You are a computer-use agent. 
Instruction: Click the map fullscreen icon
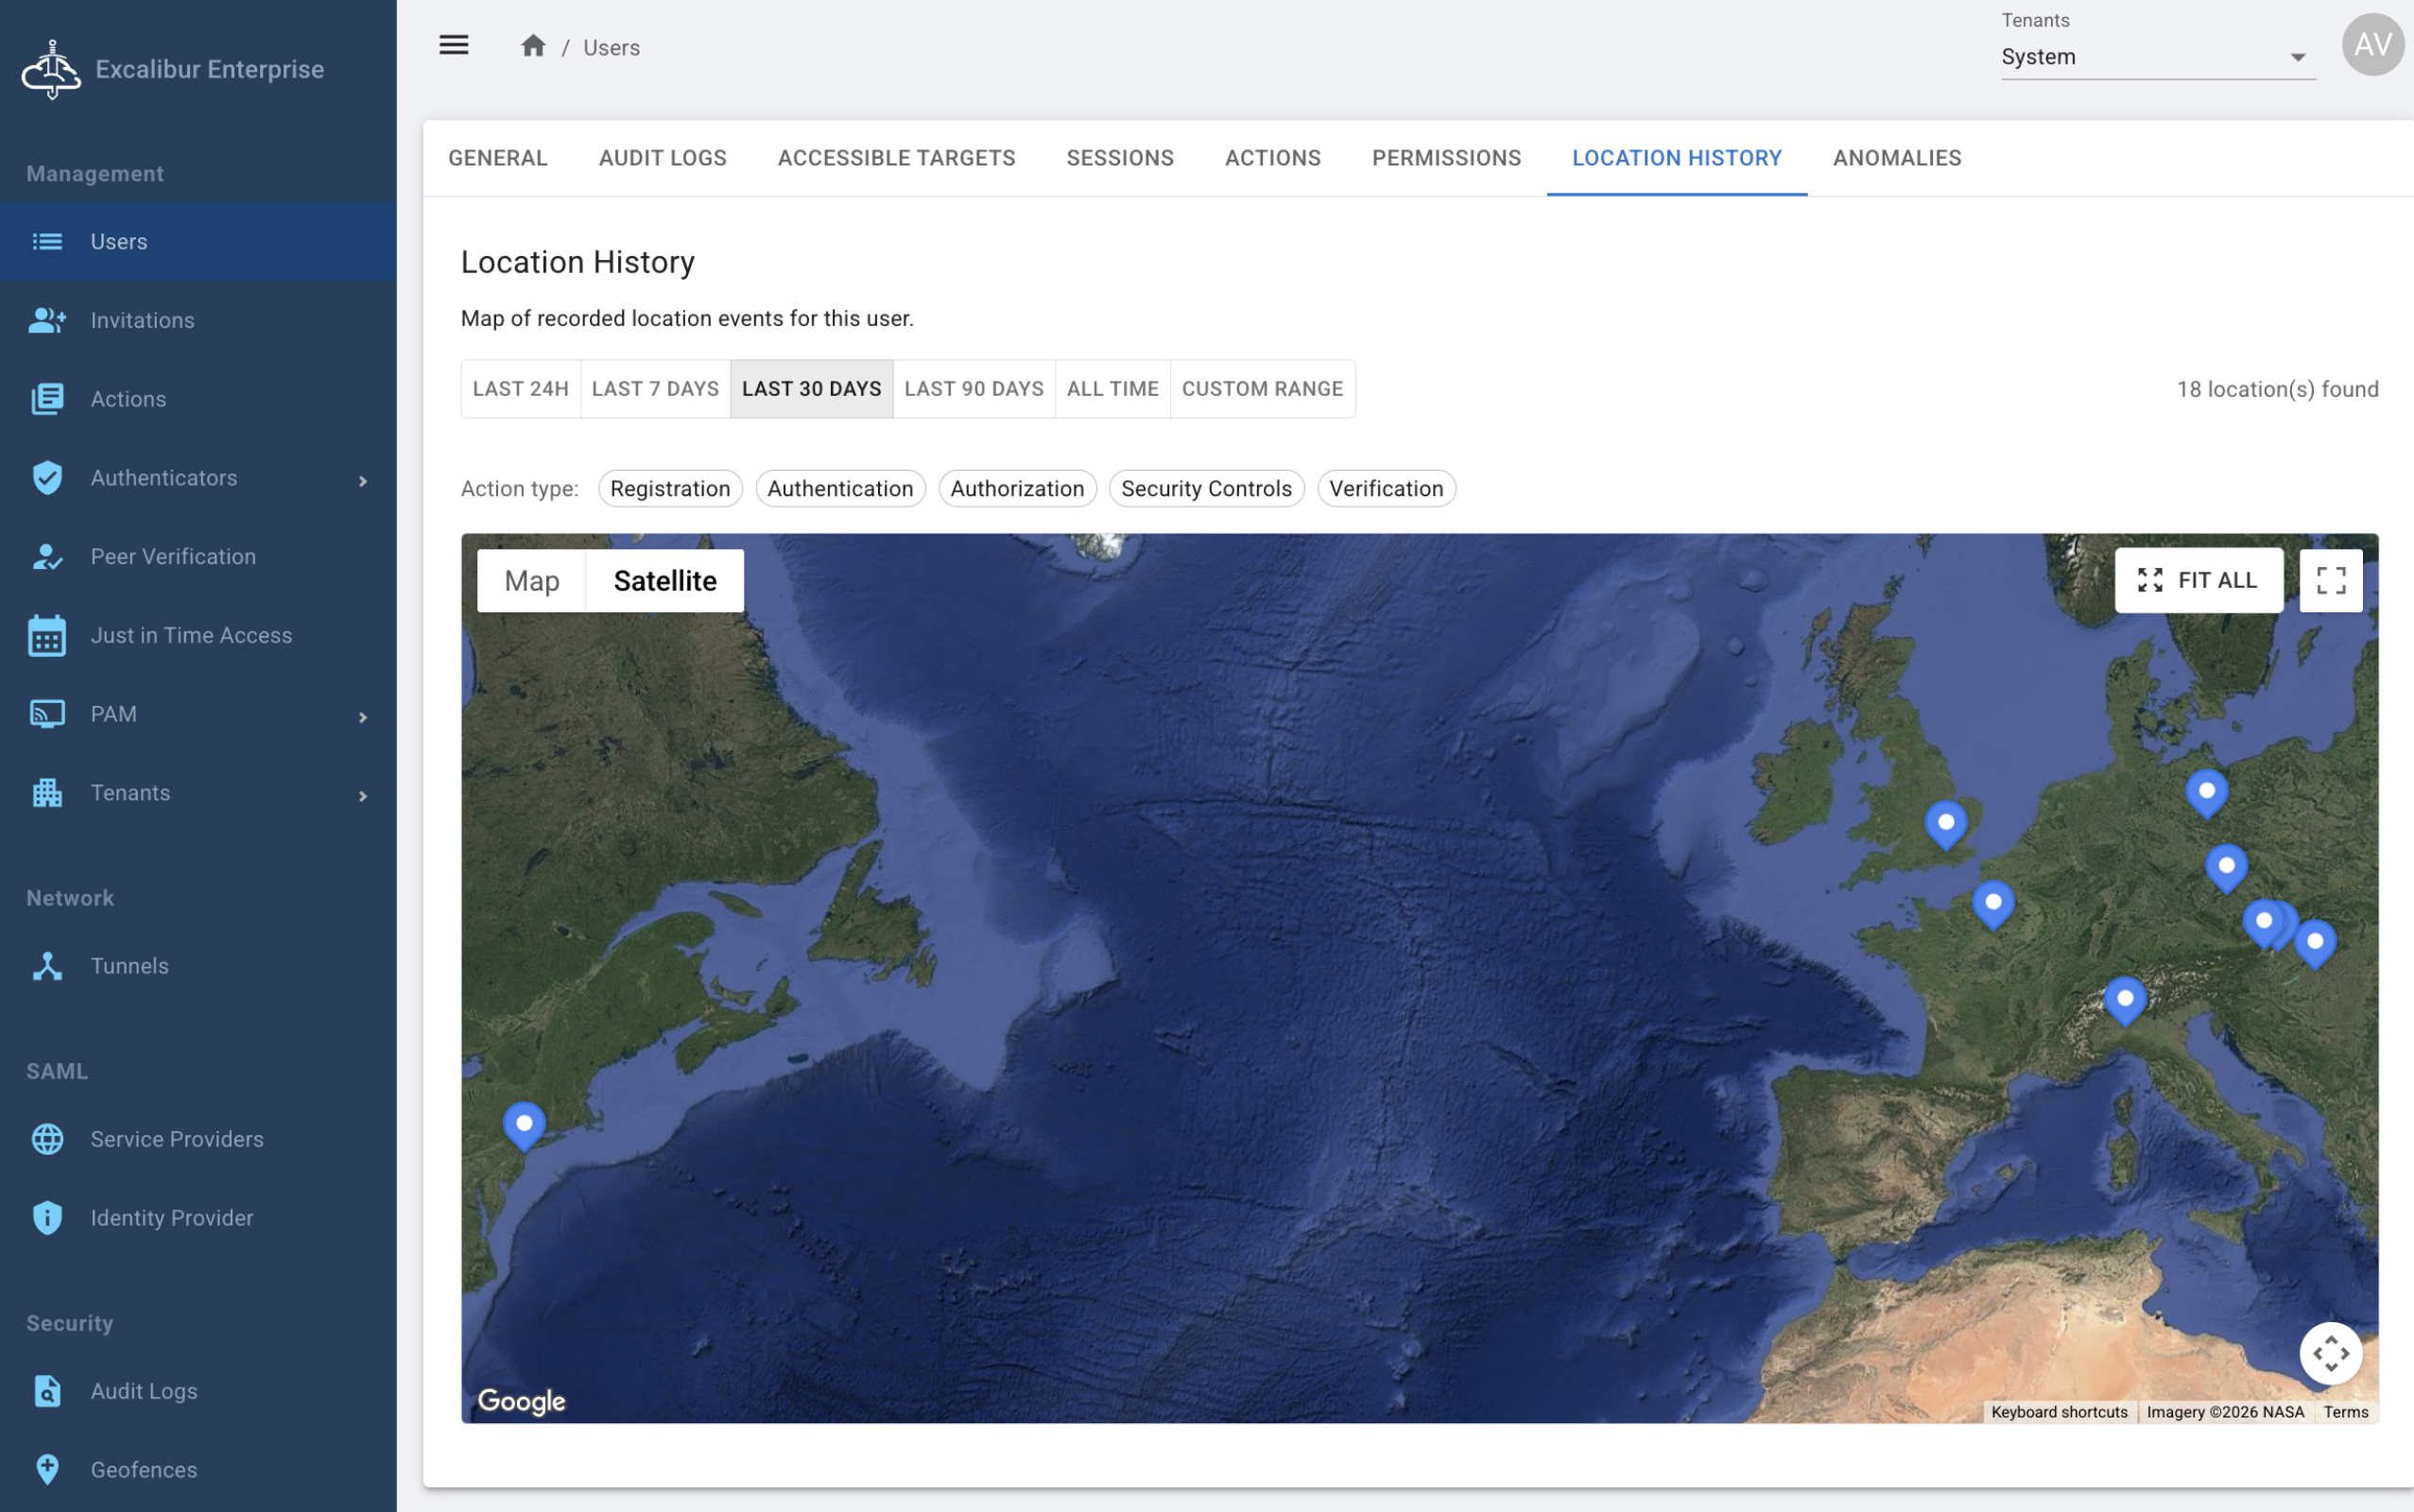pos(2330,580)
